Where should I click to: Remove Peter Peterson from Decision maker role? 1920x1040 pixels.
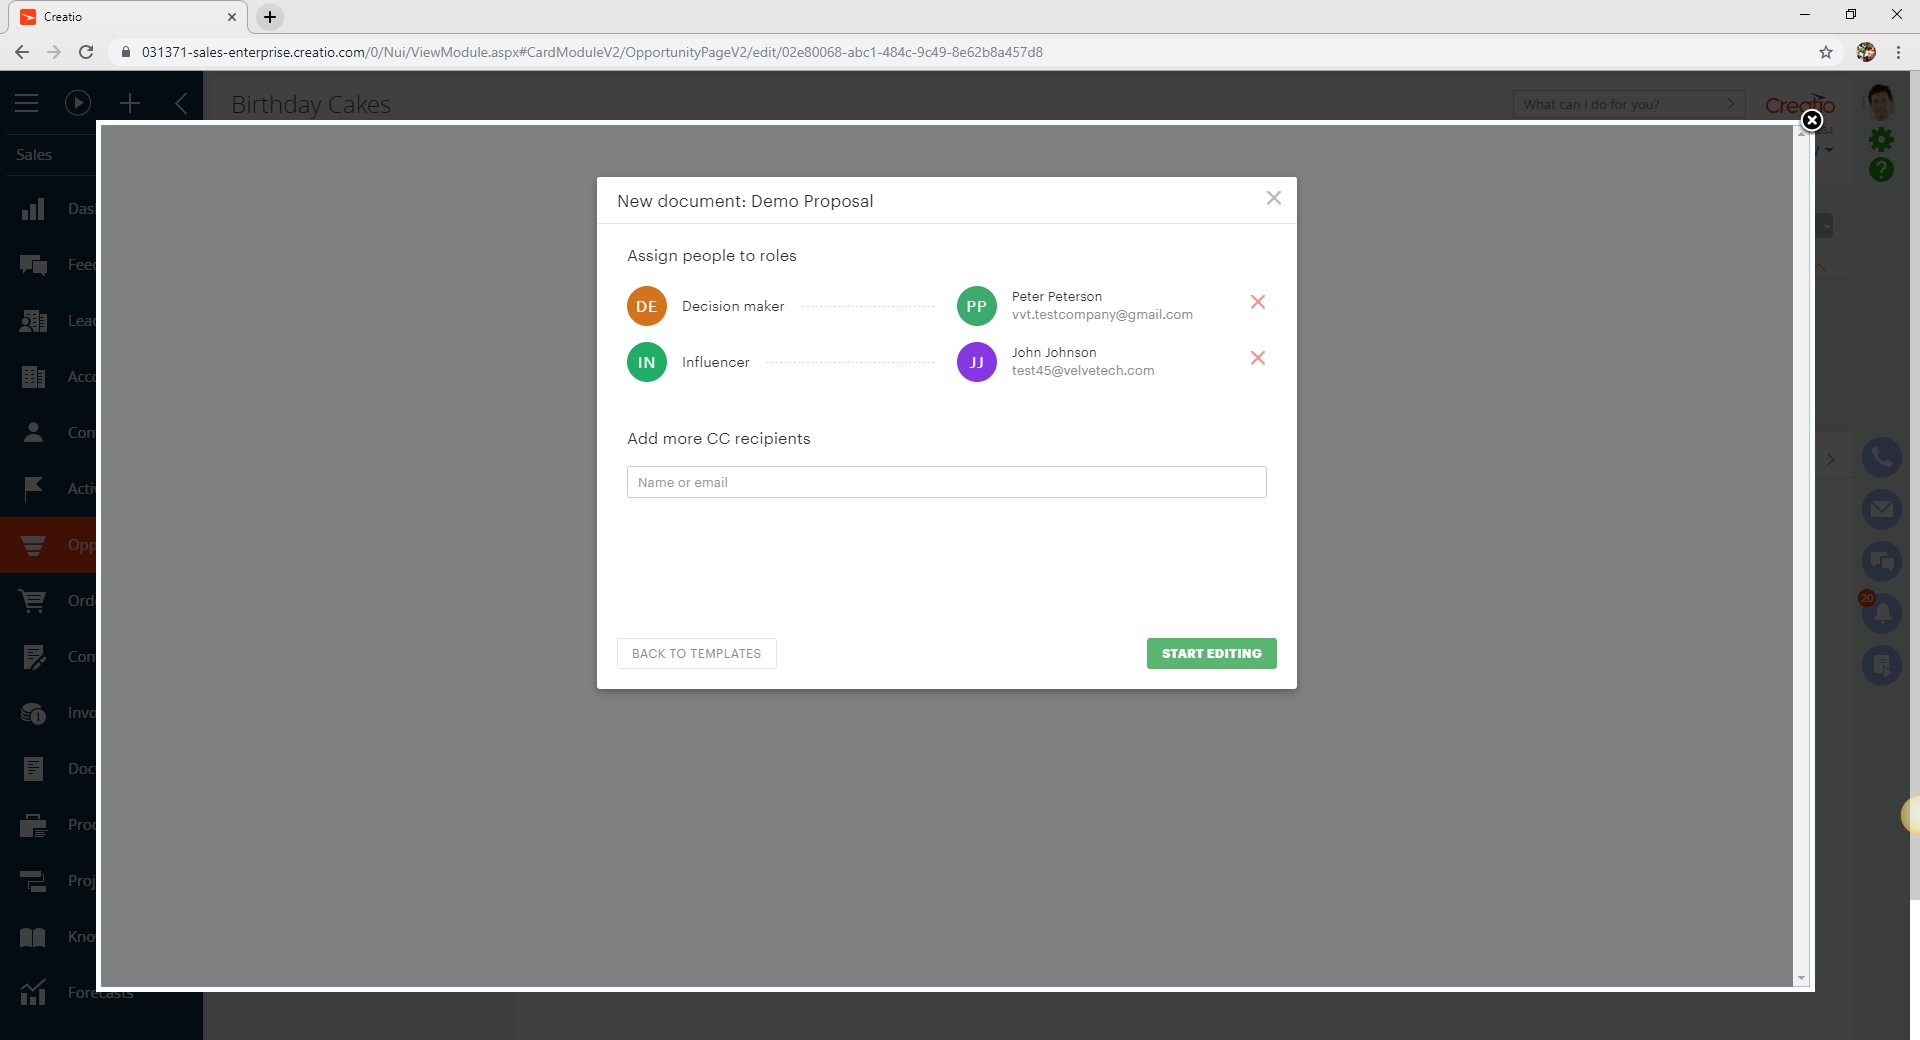(x=1258, y=302)
